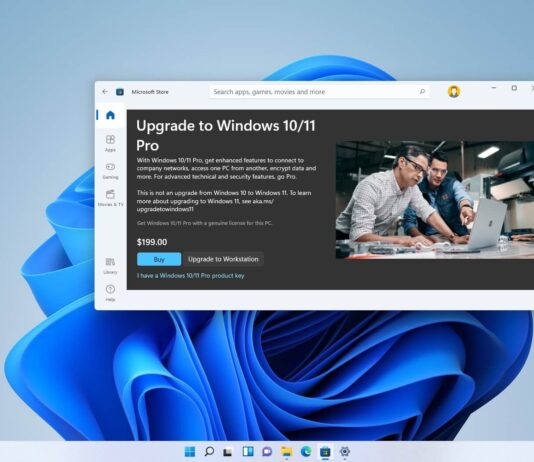This screenshot has width=534, height=462.
Task: Click the Upgrade to Windows 10/11 Pro heading
Action: [226, 136]
